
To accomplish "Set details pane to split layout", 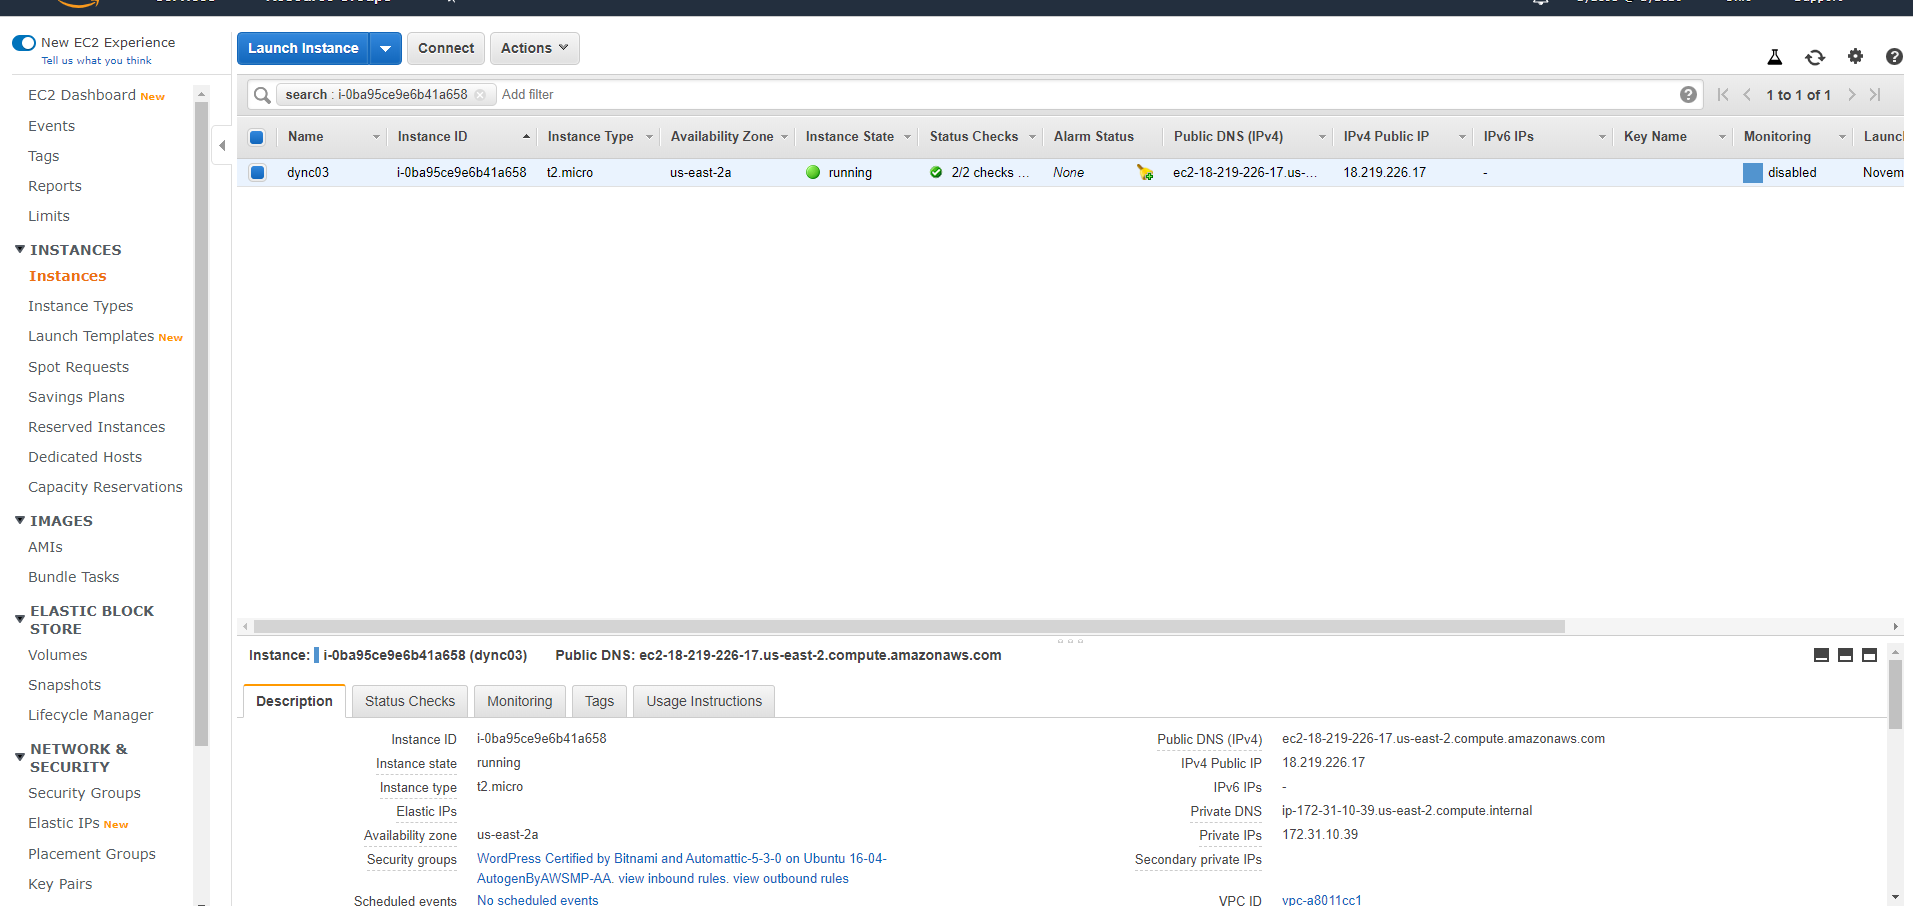I will (1845, 655).
